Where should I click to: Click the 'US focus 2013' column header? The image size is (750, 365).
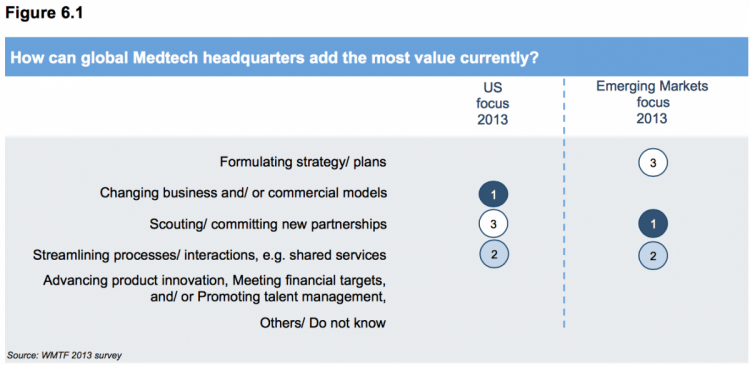pos(493,103)
